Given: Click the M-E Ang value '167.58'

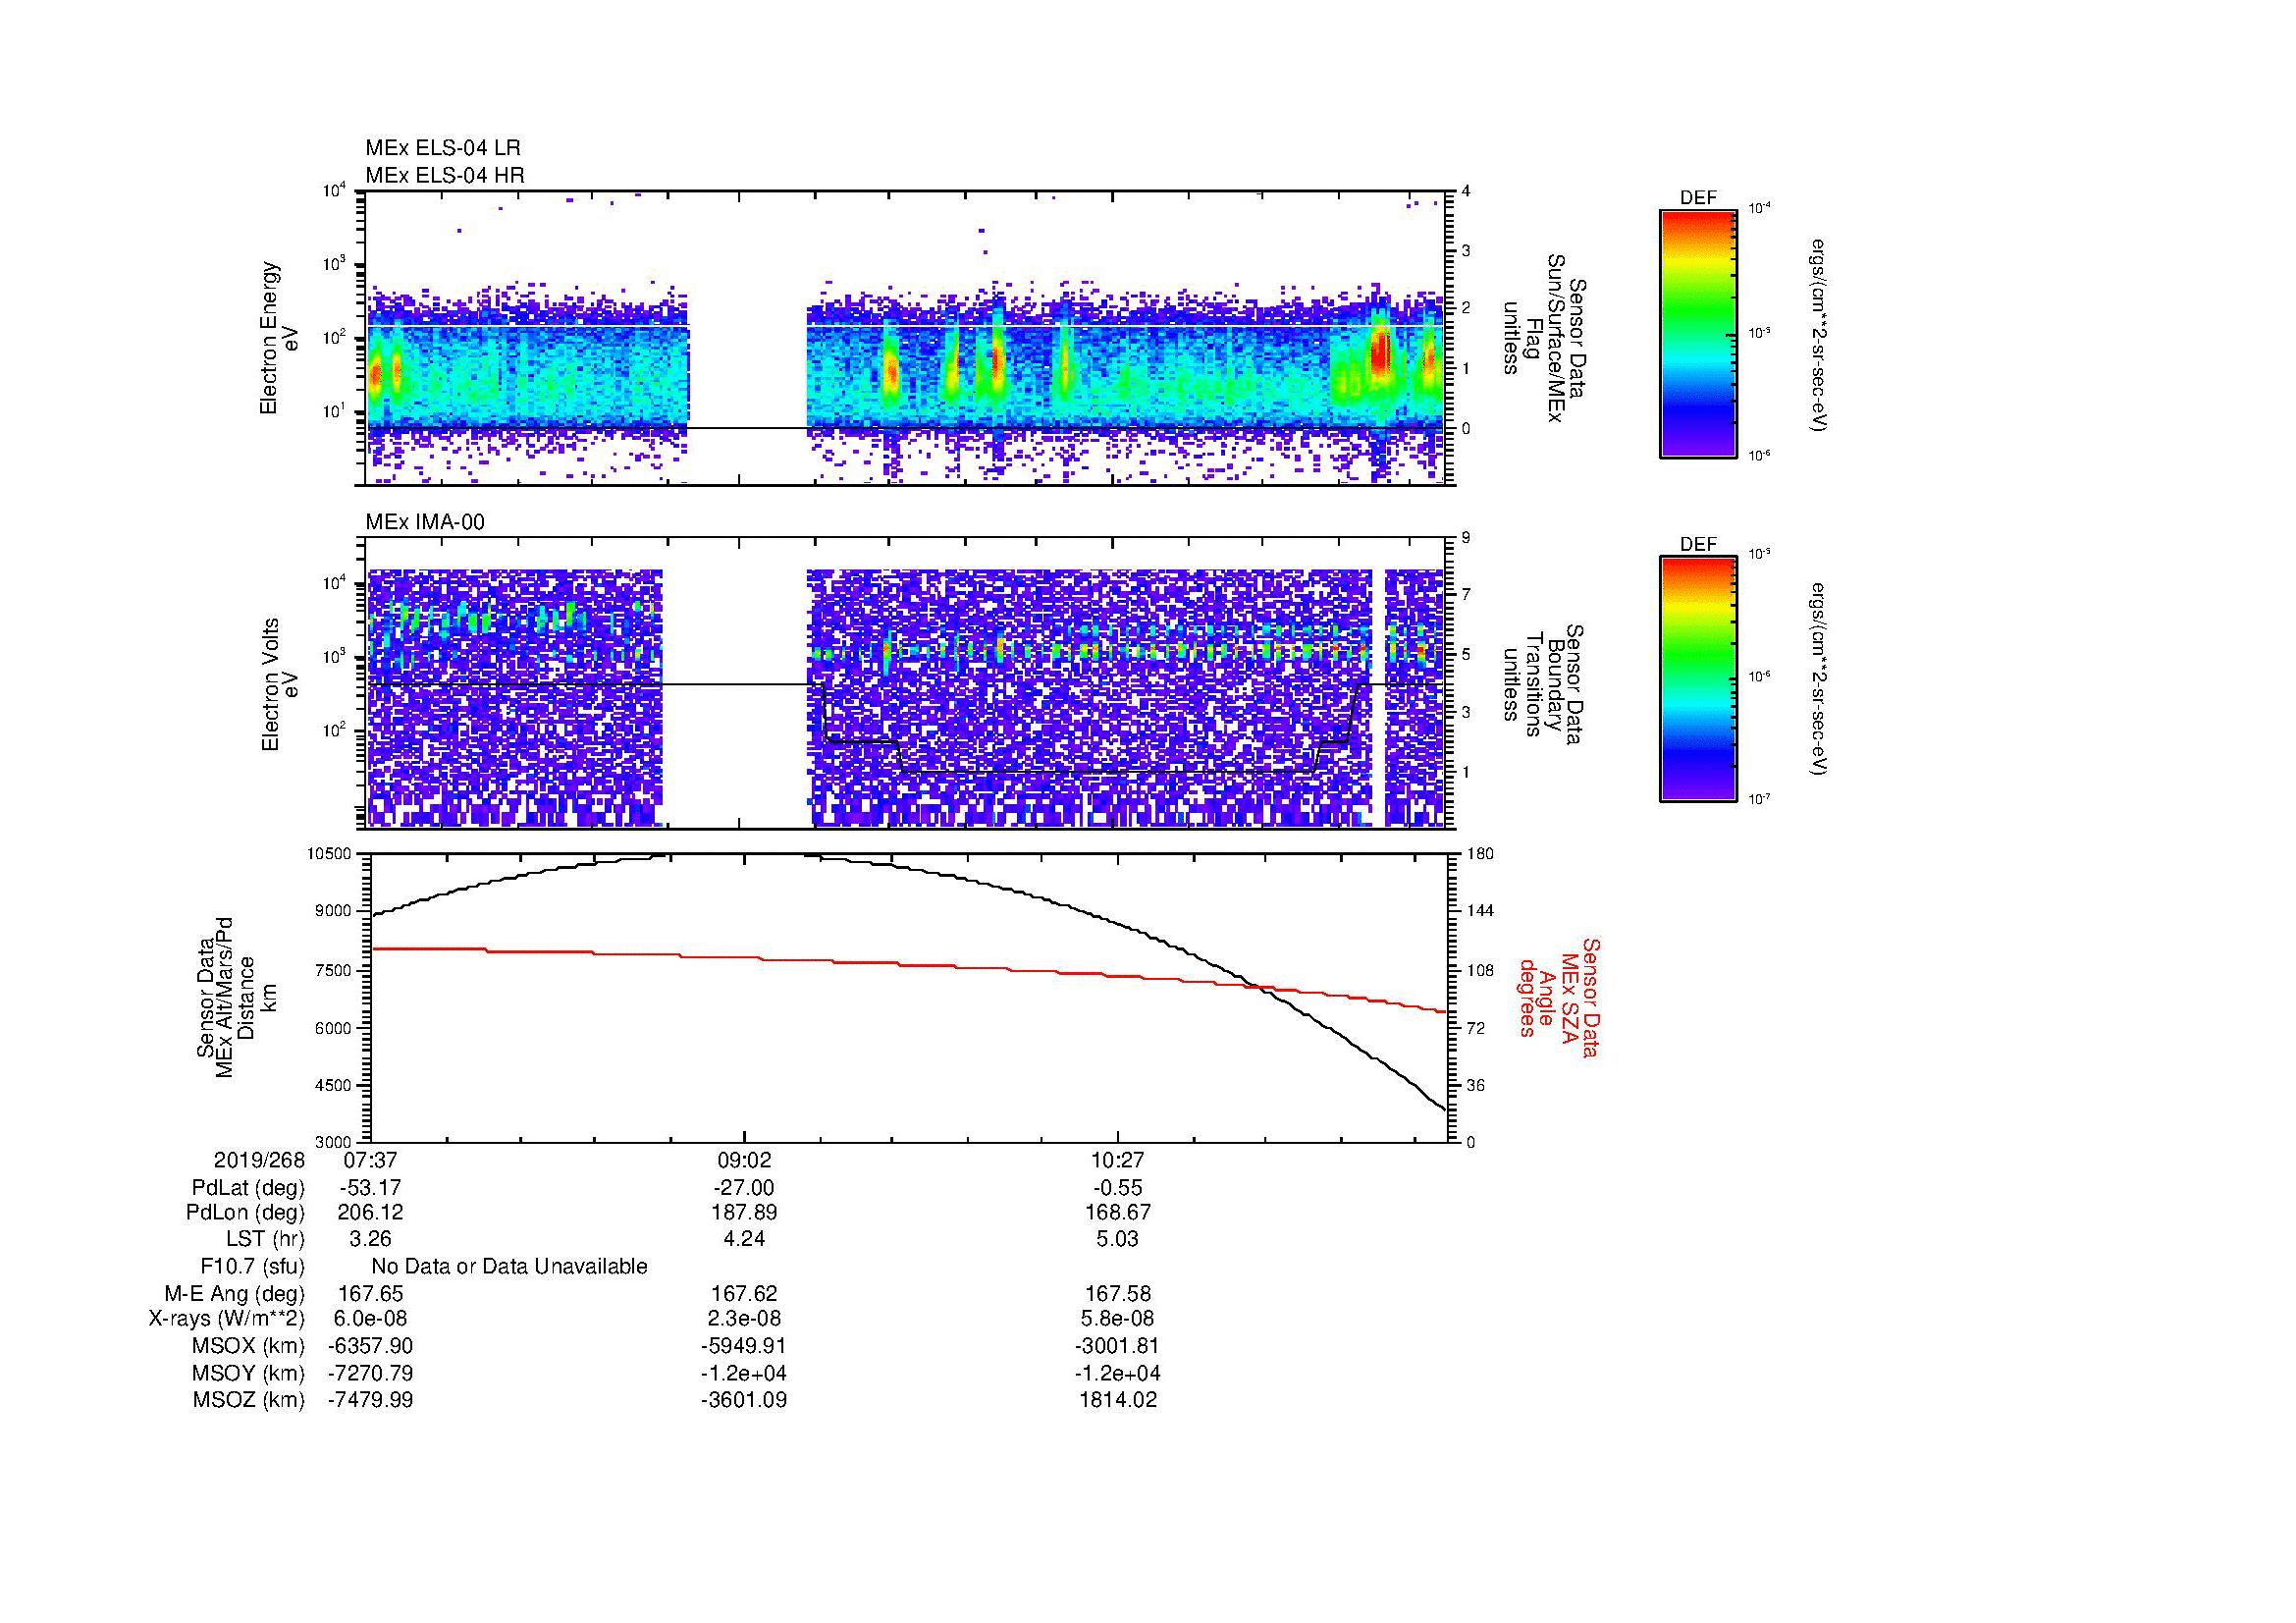Looking at the screenshot, I should 1118,1294.
